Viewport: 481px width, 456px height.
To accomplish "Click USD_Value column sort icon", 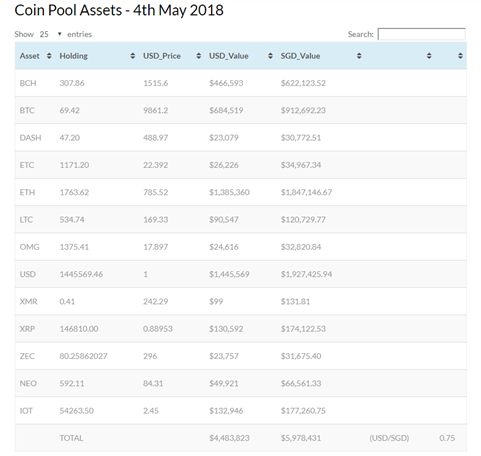I will [x=270, y=56].
